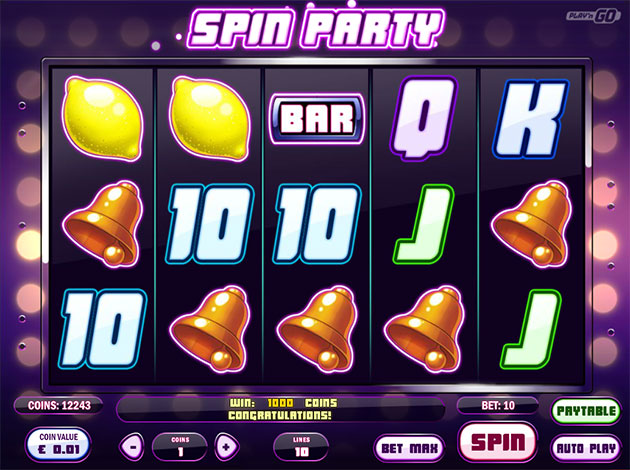
Task: Click the bell in the fifth reel
Action: coord(531,224)
